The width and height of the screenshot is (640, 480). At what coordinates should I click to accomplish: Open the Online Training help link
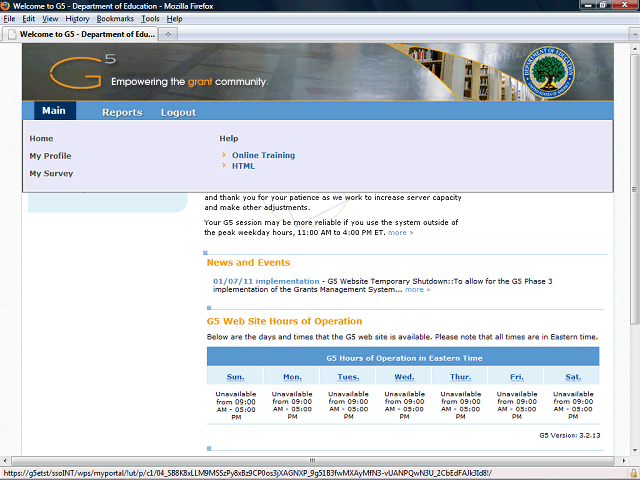pyautogui.click(x=263, y=155)
